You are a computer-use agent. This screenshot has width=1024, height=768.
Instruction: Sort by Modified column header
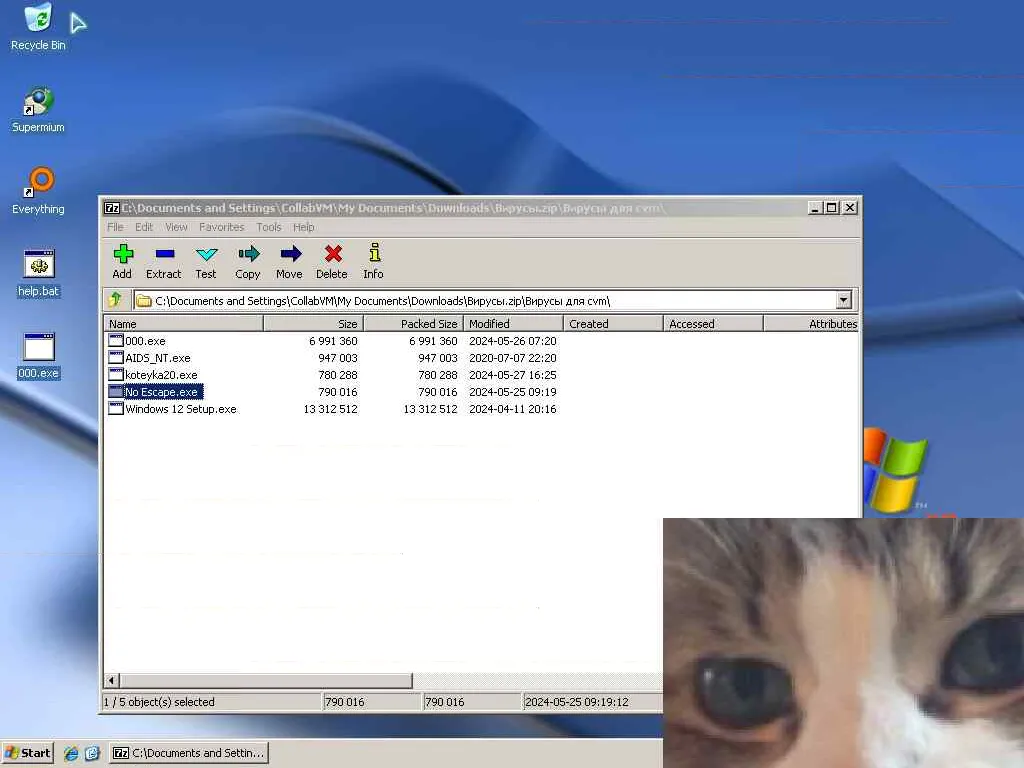(x=513, y=323)
